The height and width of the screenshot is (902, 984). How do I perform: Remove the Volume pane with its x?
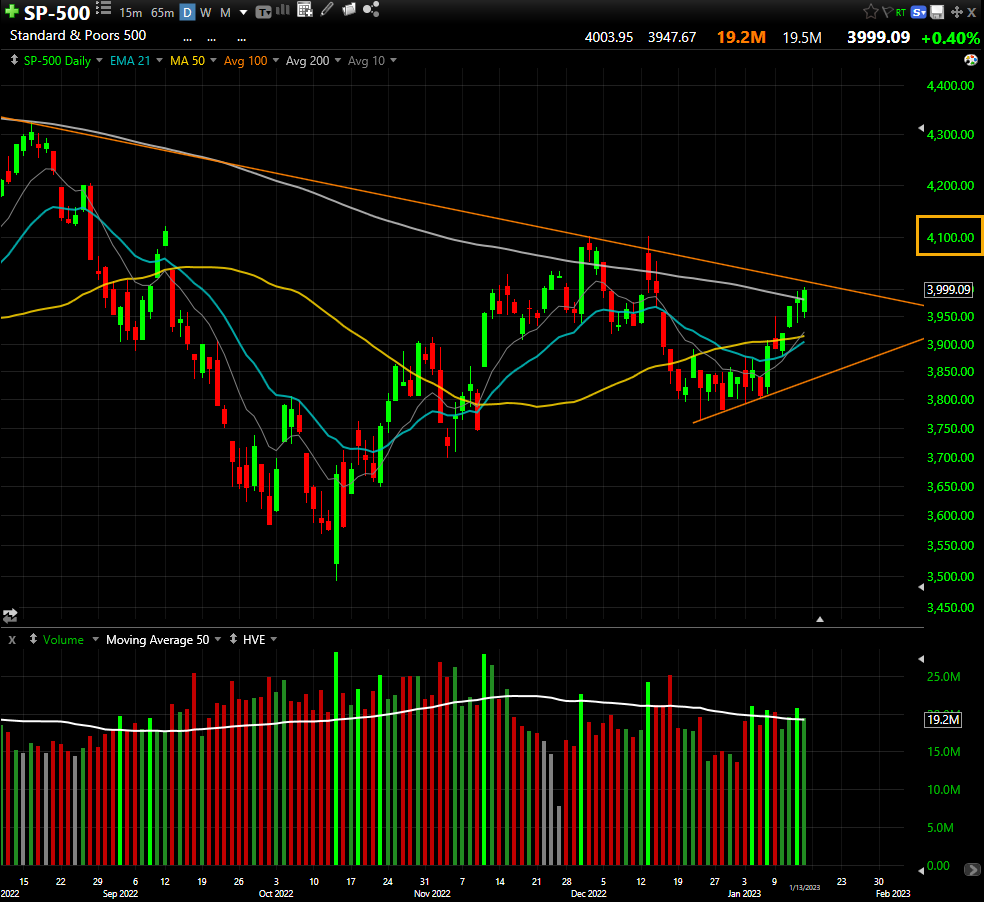[x=12, y=640]
